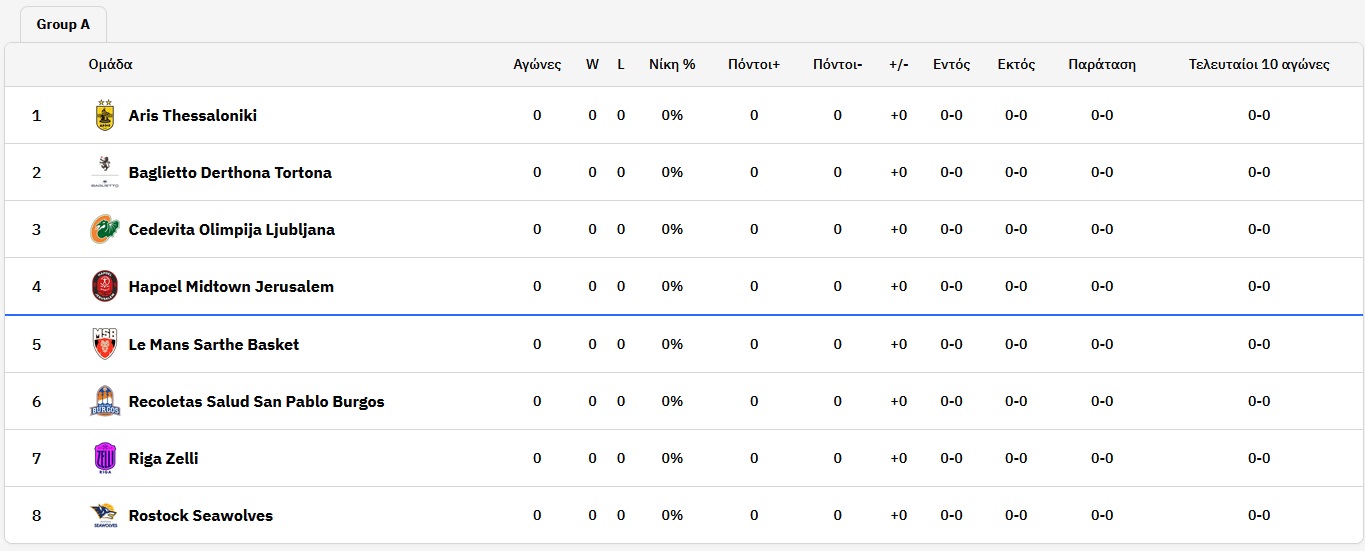This screenshot has height=551, width=1365.
Task: Click the Παράταση column header
Action: click(1102, 65)
